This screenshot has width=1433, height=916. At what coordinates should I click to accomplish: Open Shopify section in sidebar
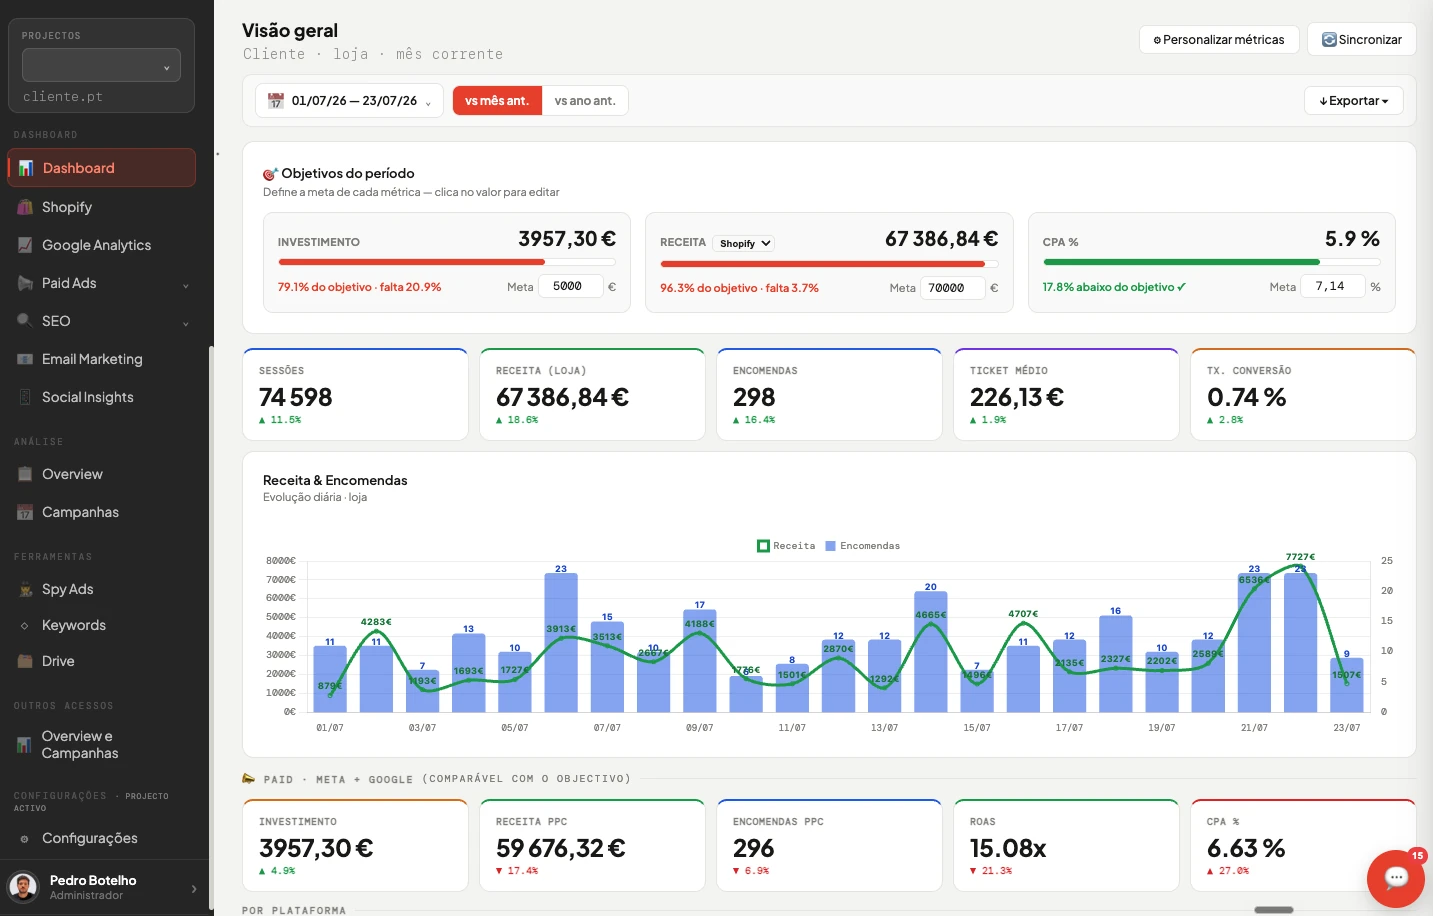click(x=101, y=207)
